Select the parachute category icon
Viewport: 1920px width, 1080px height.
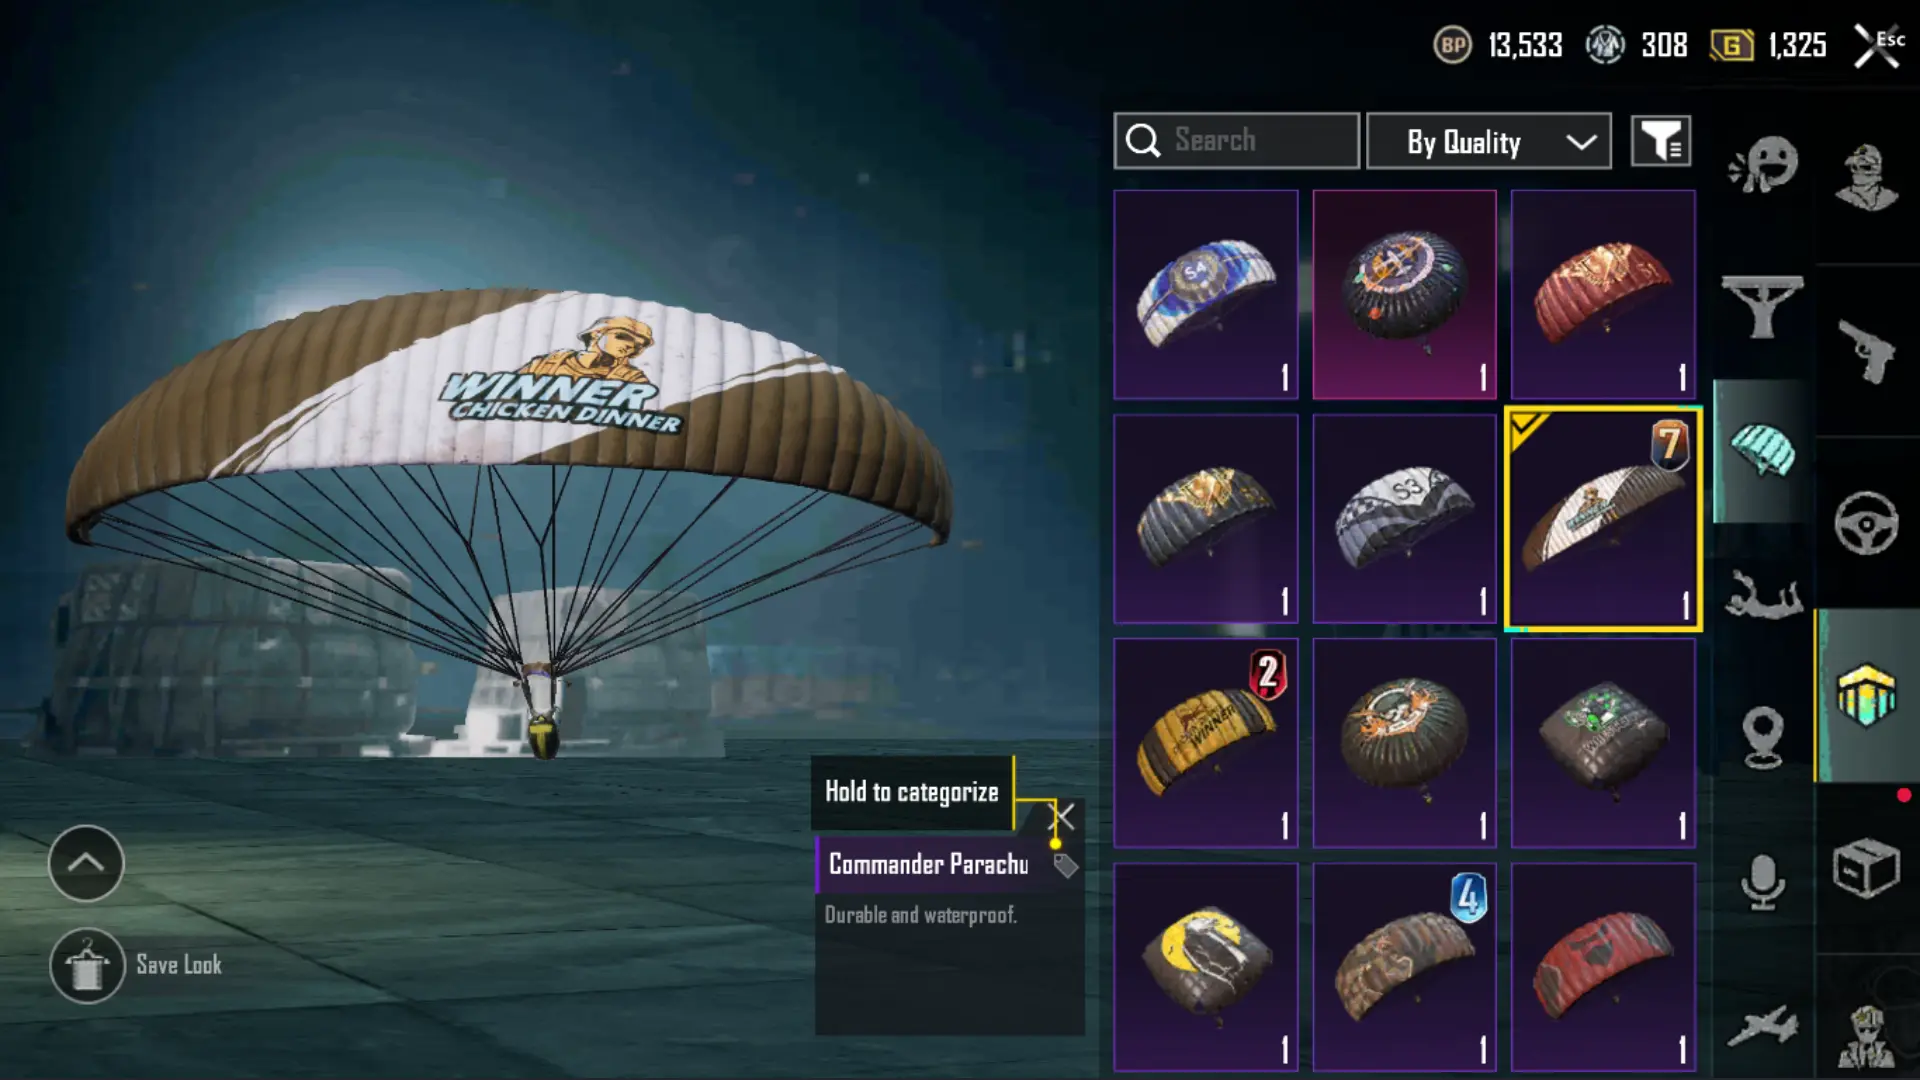point(1763,451)
